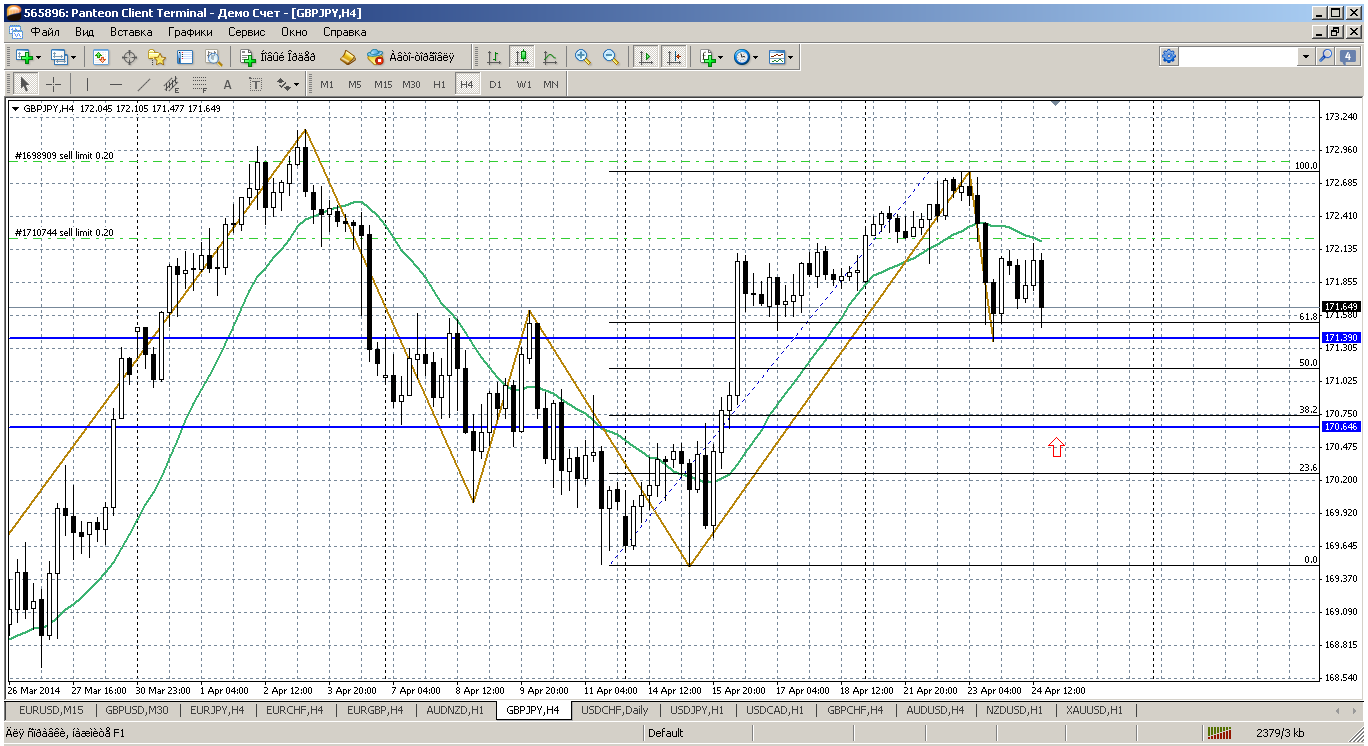Image resolution: width=1368 pixels, height=746 pixels.
Task: Switch timeframe to D1
Action: (x=495, y=84)
